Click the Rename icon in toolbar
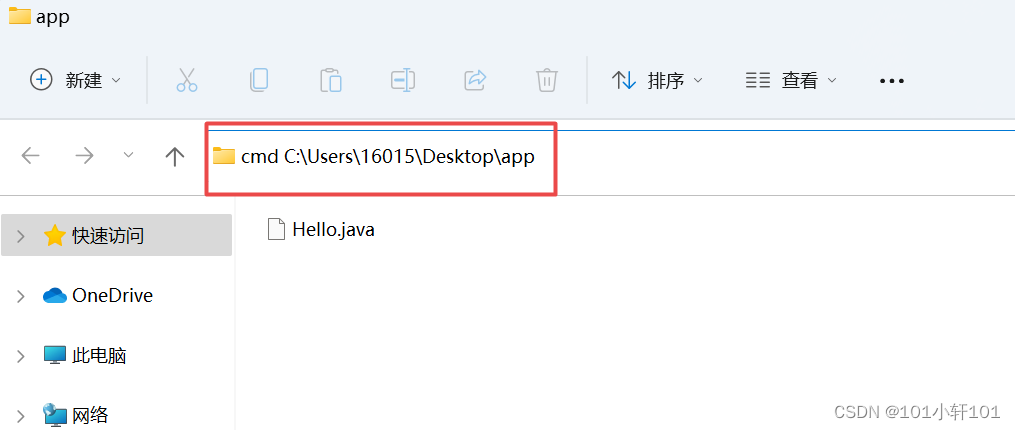 403,80
